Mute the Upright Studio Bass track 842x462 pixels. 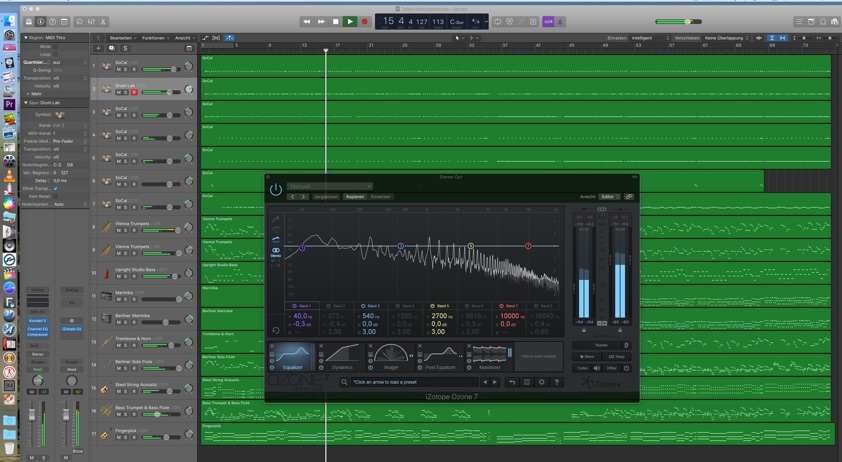tap(118, 276)
